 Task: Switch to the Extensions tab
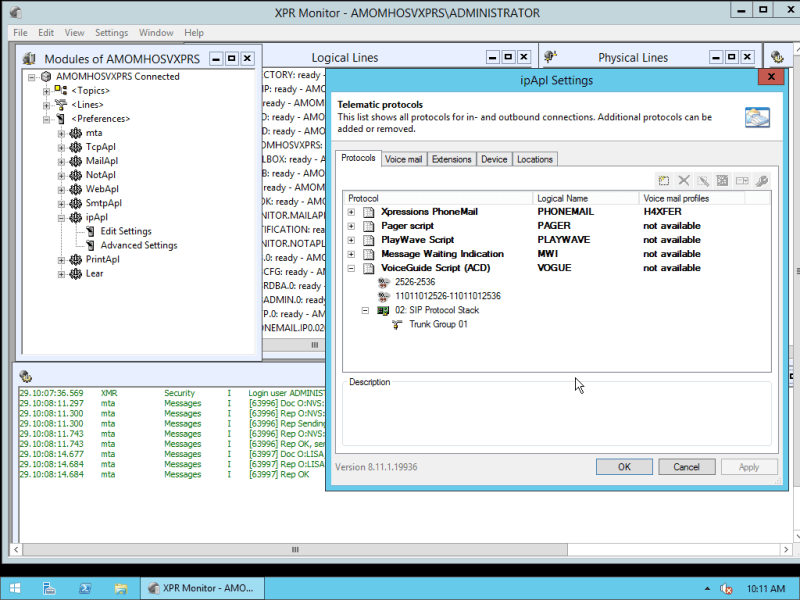tap(452, 159)
